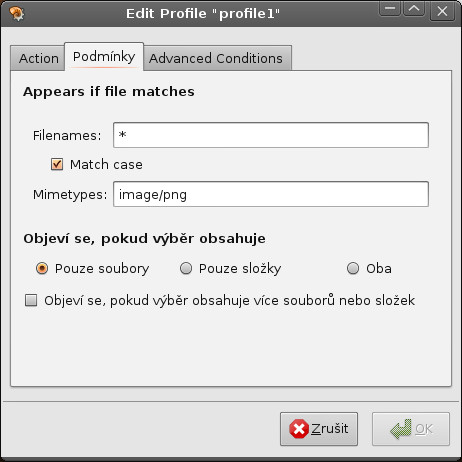The height and width of the screenshot is (462, 462).
Task: Minimize the Edit Profile window
Action: tap(390, 8)
